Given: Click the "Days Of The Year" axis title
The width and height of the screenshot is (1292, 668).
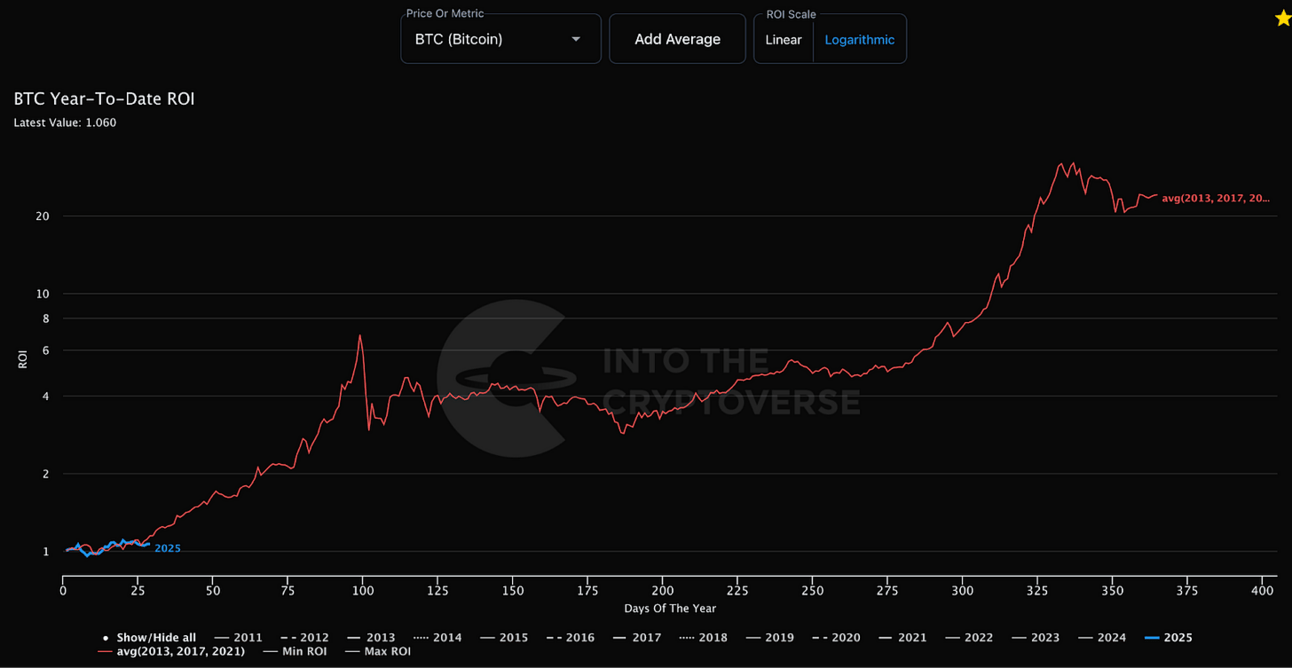Looking at the screenshot, I should [x=670, y=608].
